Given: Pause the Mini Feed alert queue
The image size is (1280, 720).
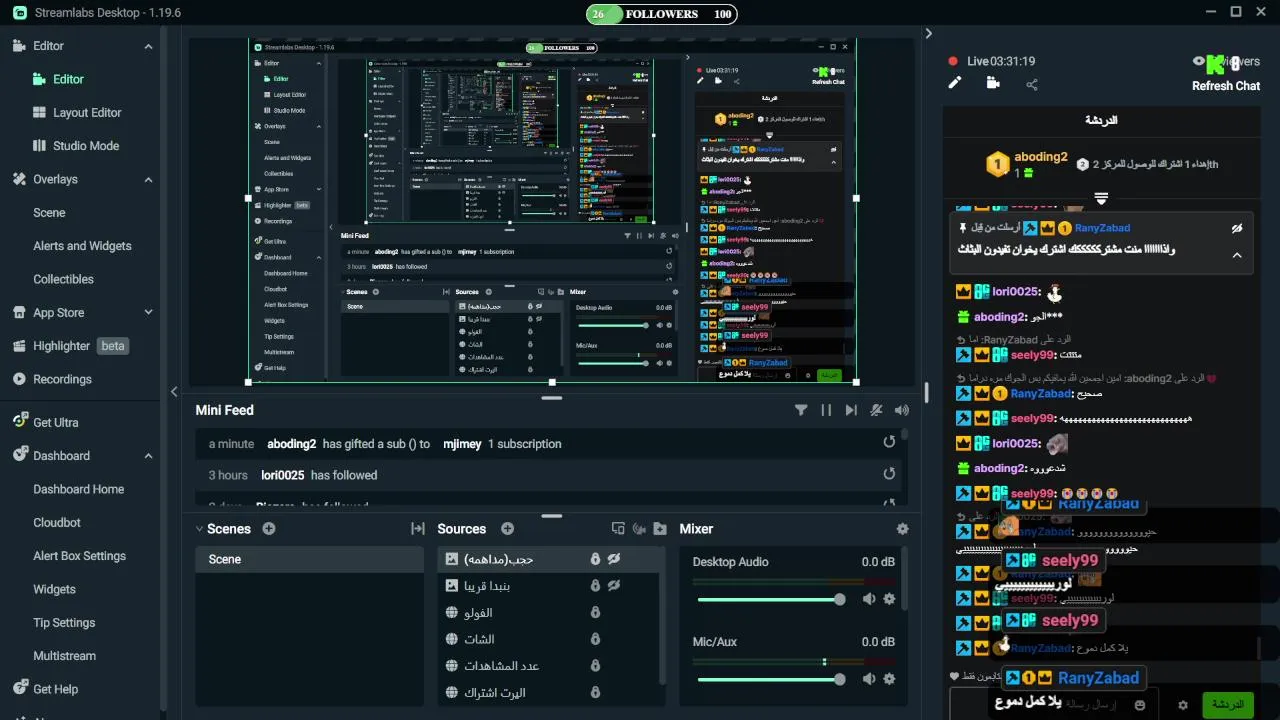Looking at the screenshot, I should tap(826, 410).
